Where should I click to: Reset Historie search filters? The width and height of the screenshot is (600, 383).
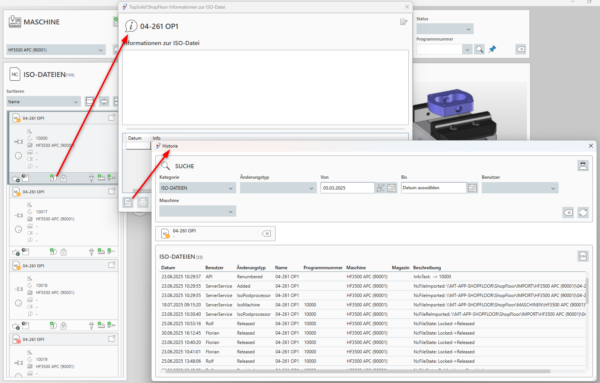click(x=568, y=212)
